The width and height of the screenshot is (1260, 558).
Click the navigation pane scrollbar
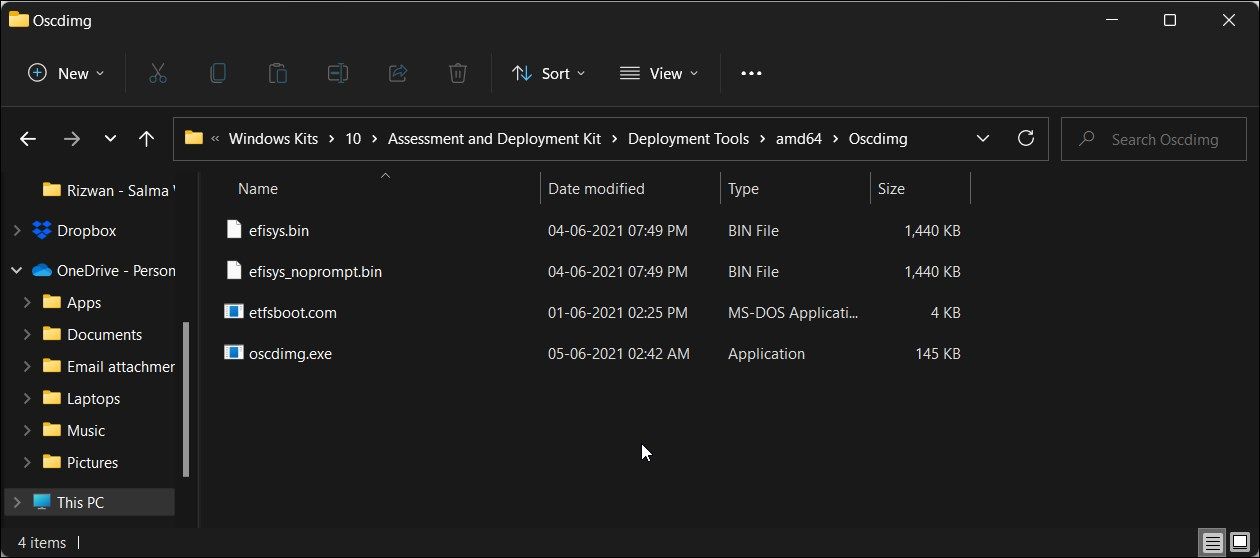coord(186,400)
